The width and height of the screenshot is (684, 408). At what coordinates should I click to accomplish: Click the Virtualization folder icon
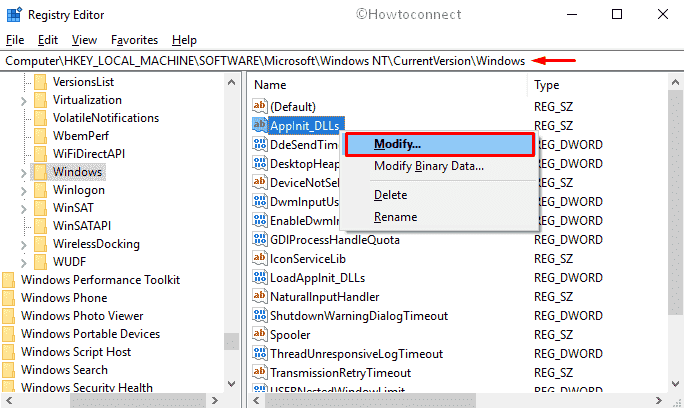(40, 100)
